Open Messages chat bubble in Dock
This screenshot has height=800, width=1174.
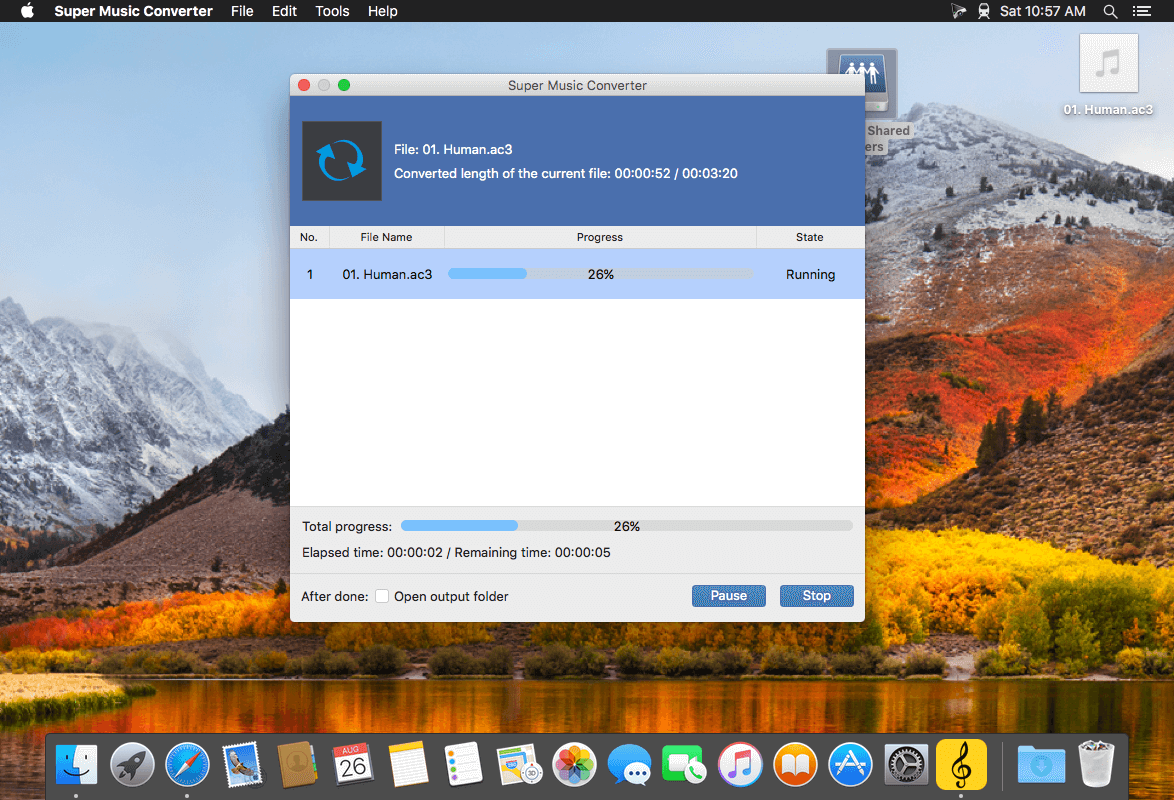pyautogui.click(x=629, y=765)
